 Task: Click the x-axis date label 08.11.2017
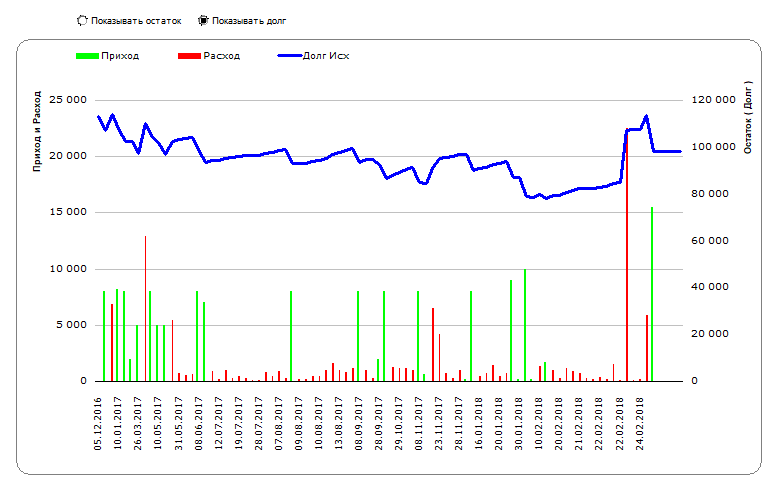[x=419, y=424]
